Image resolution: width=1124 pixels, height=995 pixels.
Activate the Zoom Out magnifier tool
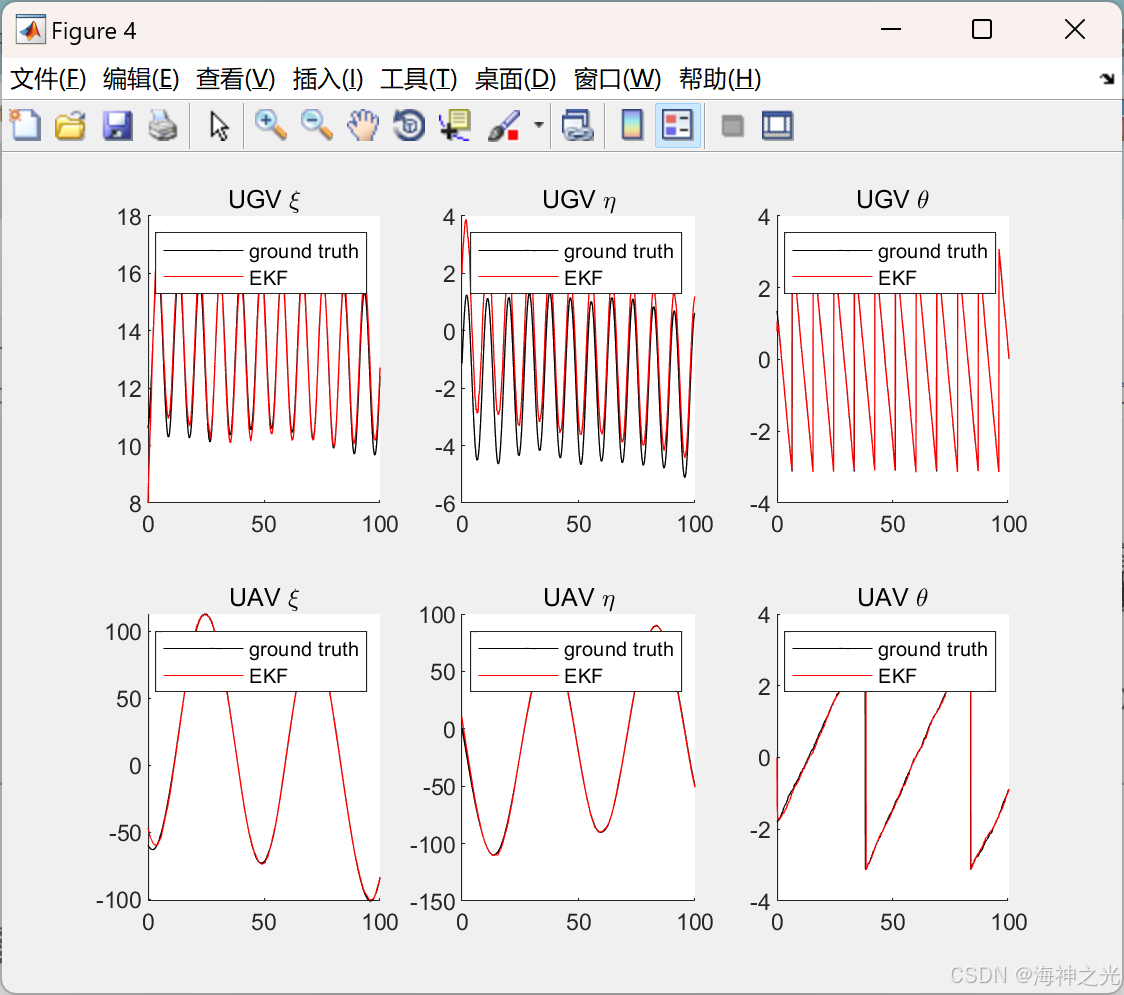click(316, 125)
